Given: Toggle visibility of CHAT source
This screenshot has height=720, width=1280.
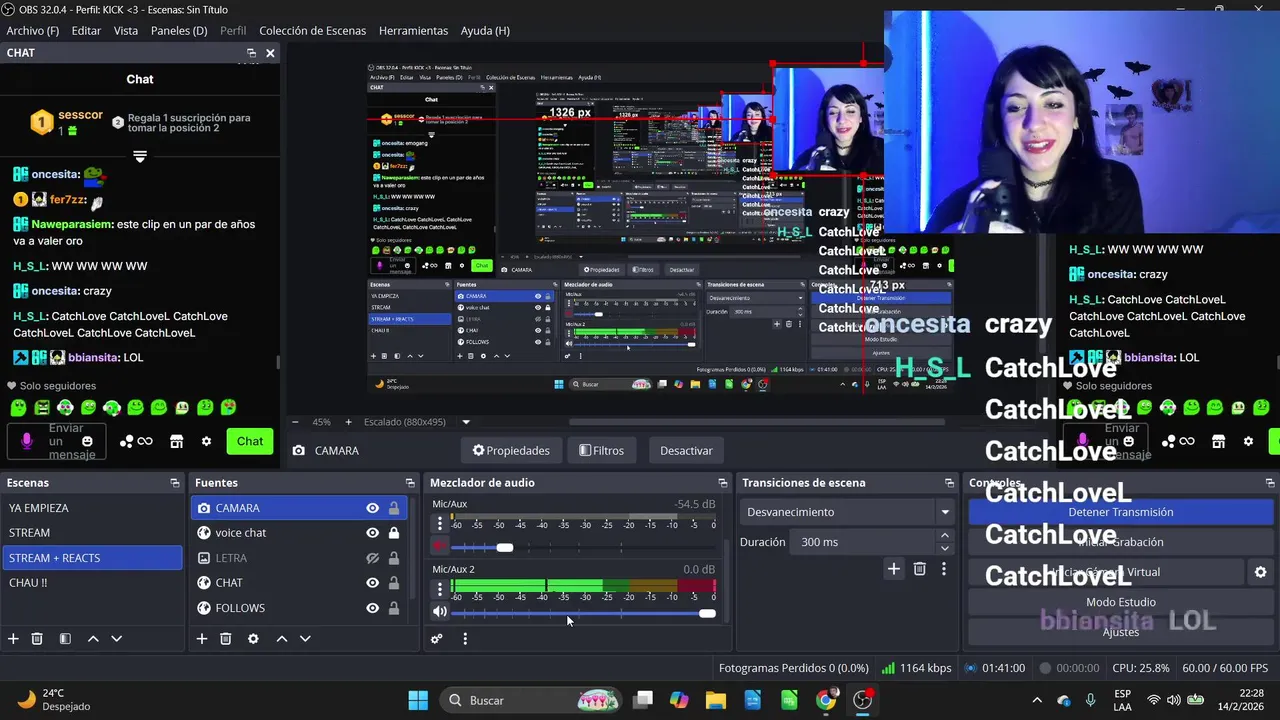Looking at the screenshot, I should 372,583.
